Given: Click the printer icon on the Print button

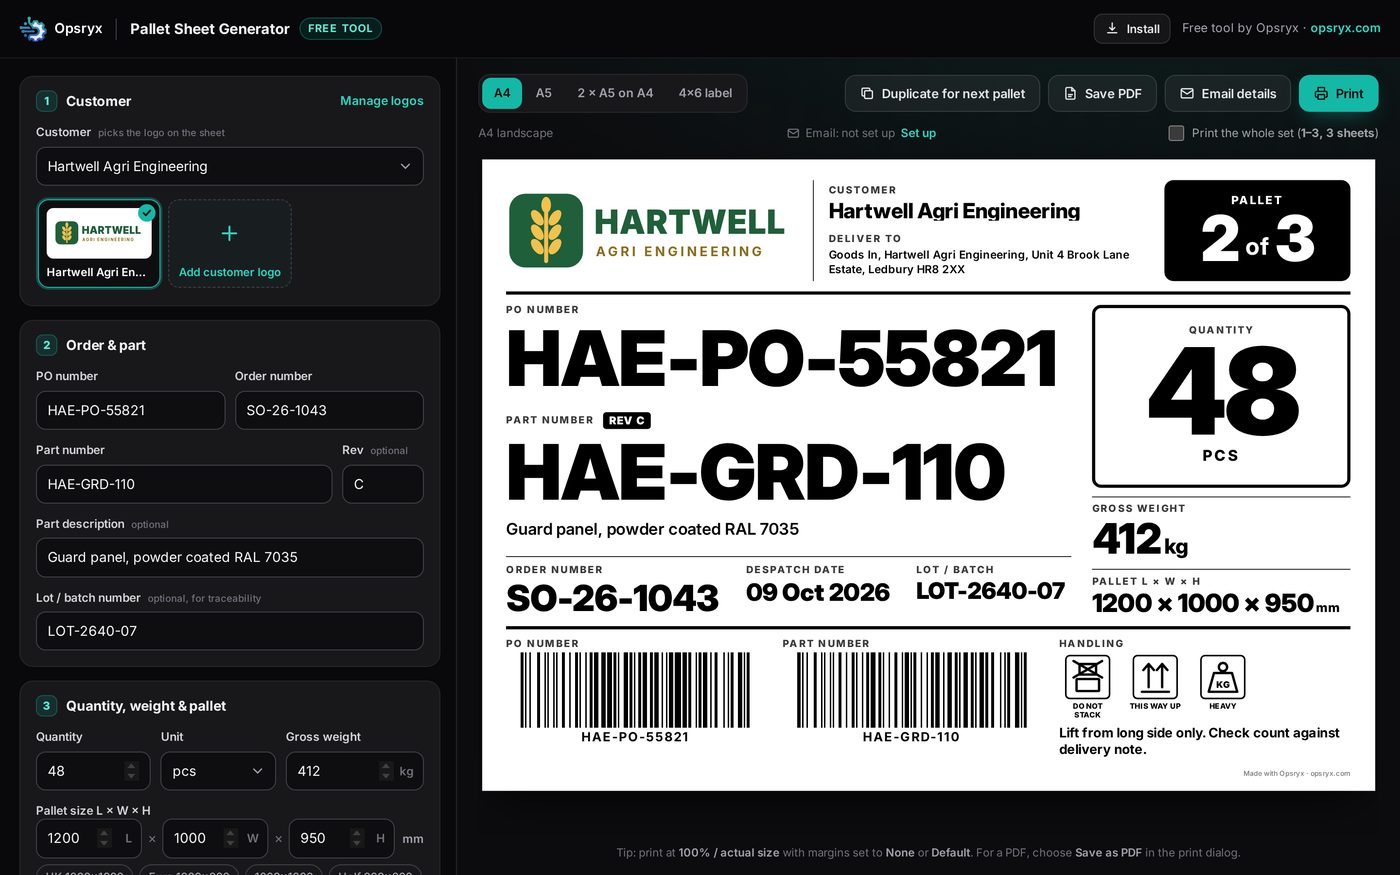Looking at the screenshot, I should coord(1321,93).
